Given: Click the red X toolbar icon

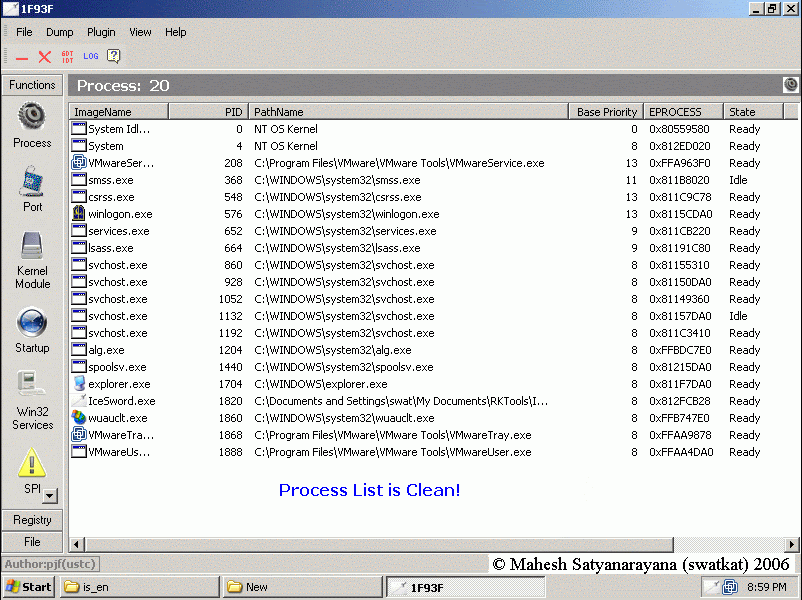Looking at the screenshot, I should [x=44, y=57].
